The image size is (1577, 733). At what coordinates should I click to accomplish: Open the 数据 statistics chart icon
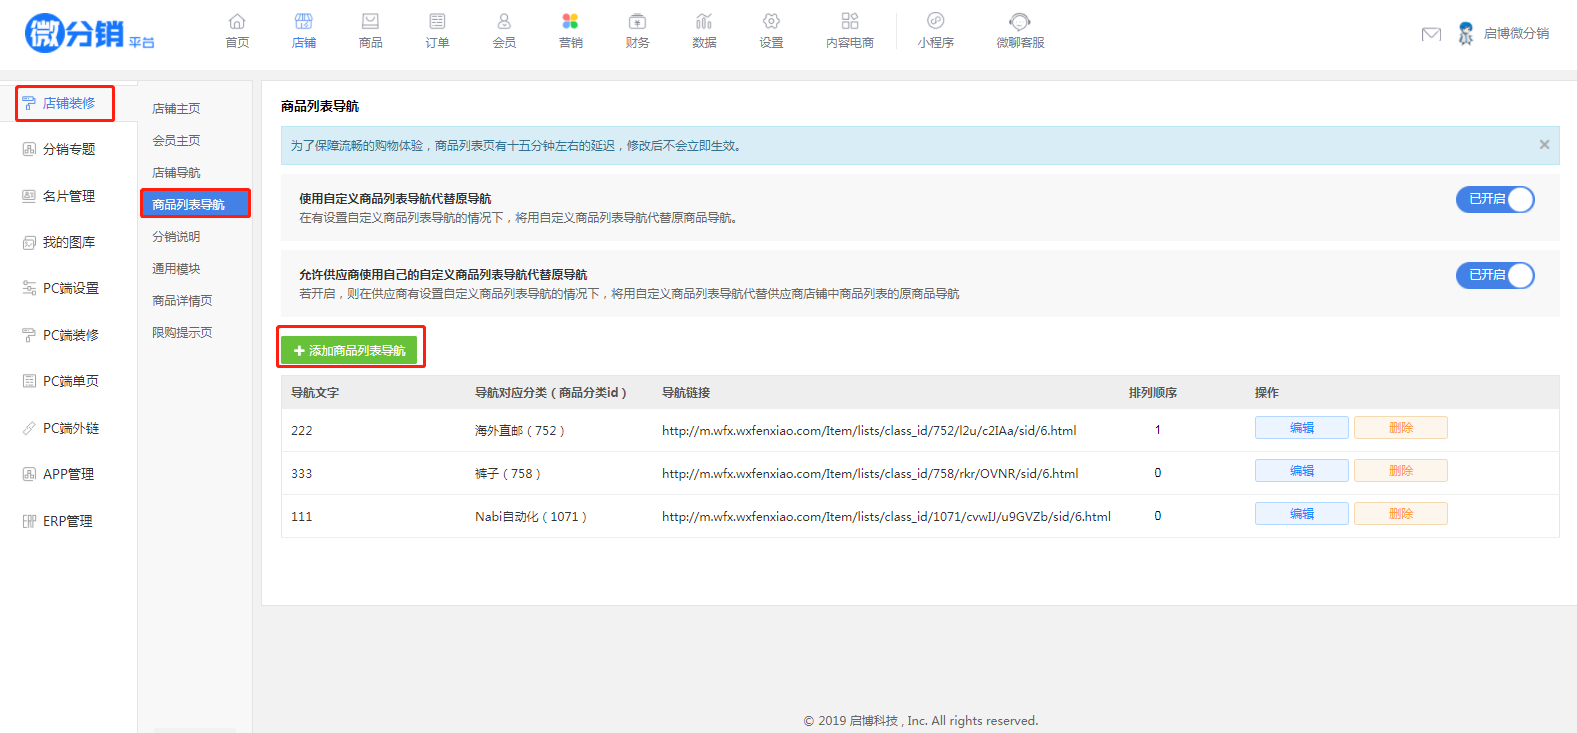point(704,22)
